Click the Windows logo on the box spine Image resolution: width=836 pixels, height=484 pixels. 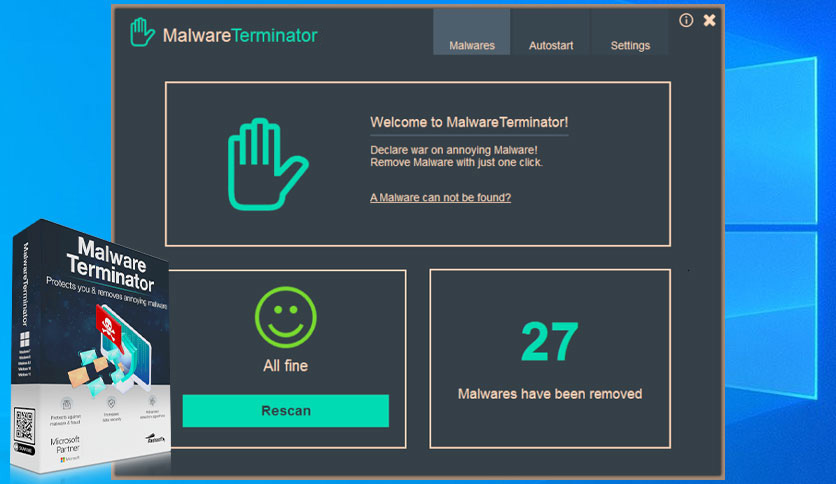click(x=25, y=339)
